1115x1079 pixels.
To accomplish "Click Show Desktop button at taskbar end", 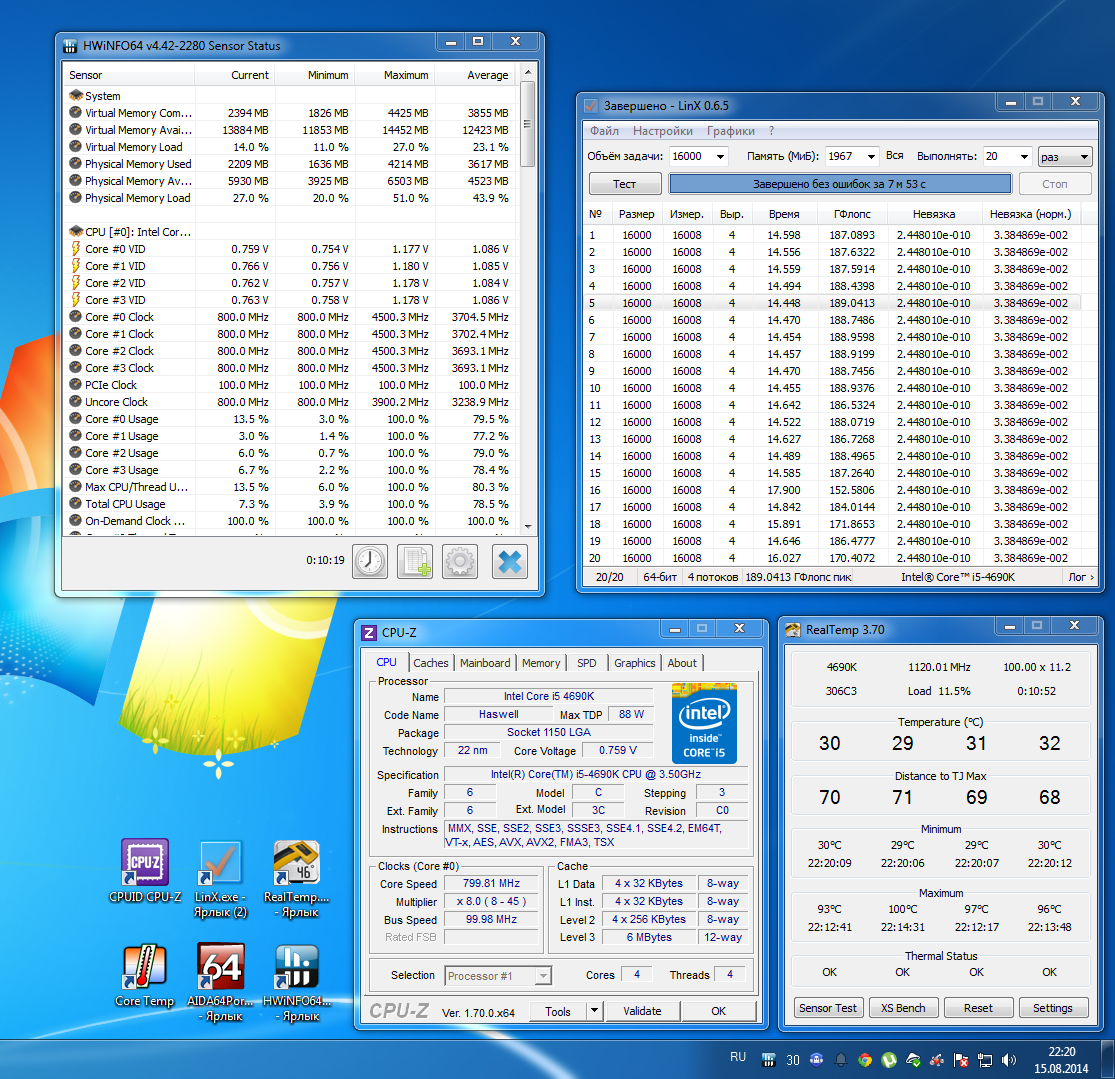I will coord(1107,1060).
